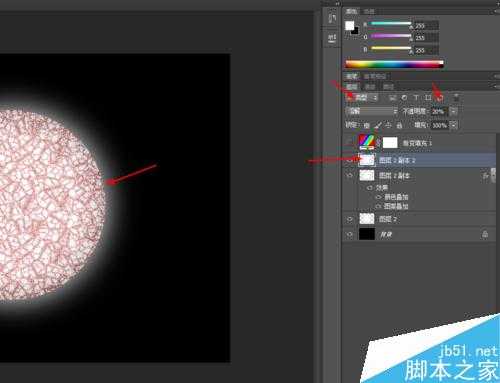Click the thumbnail of 图层 2 副本 layer
The height and width of the screenshot is (383, 500).
pyautogui.click(x=367, y=175)
